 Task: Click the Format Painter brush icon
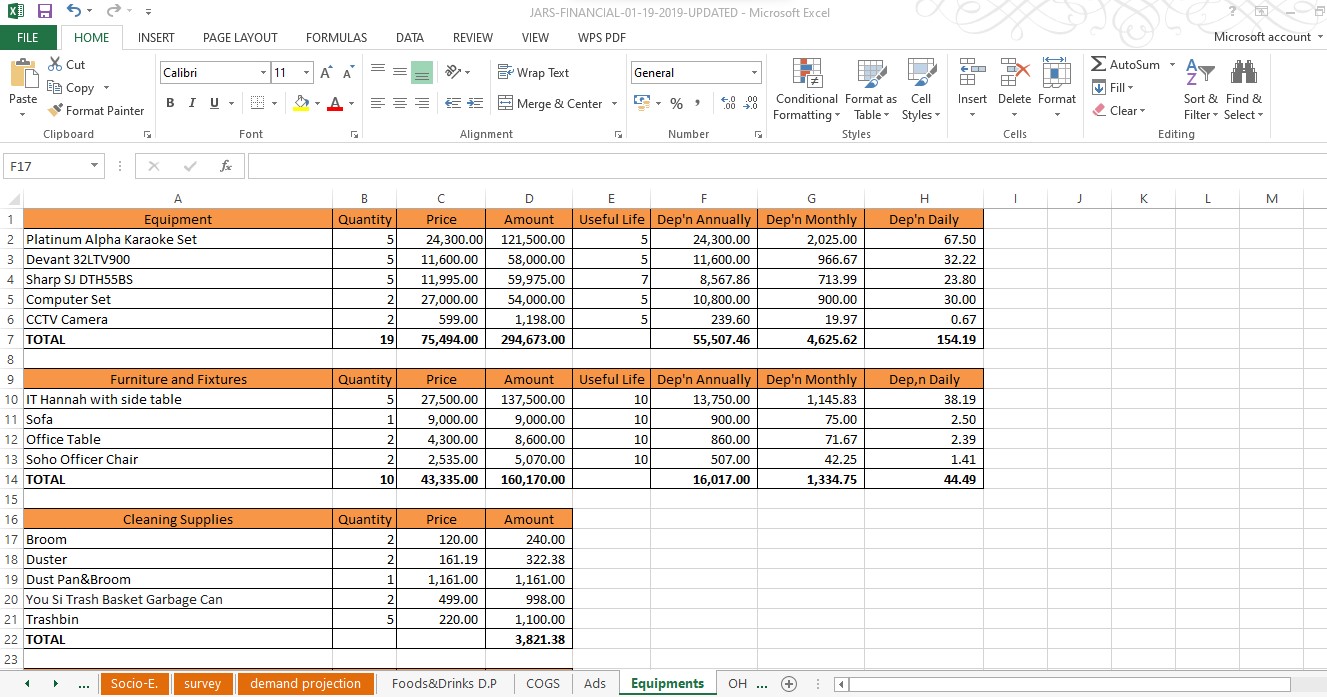pos(56,111)
